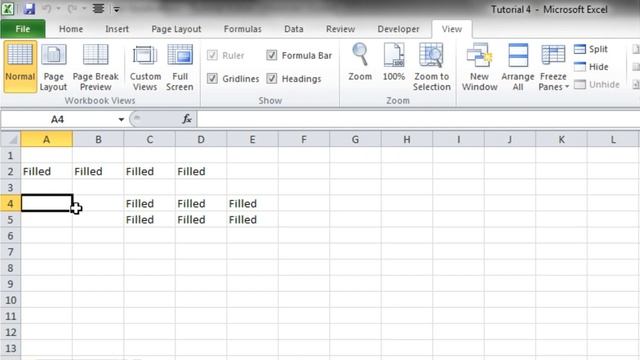Select cell E4 containing Filled
The image size is (640, 360).
click(252, 203)
